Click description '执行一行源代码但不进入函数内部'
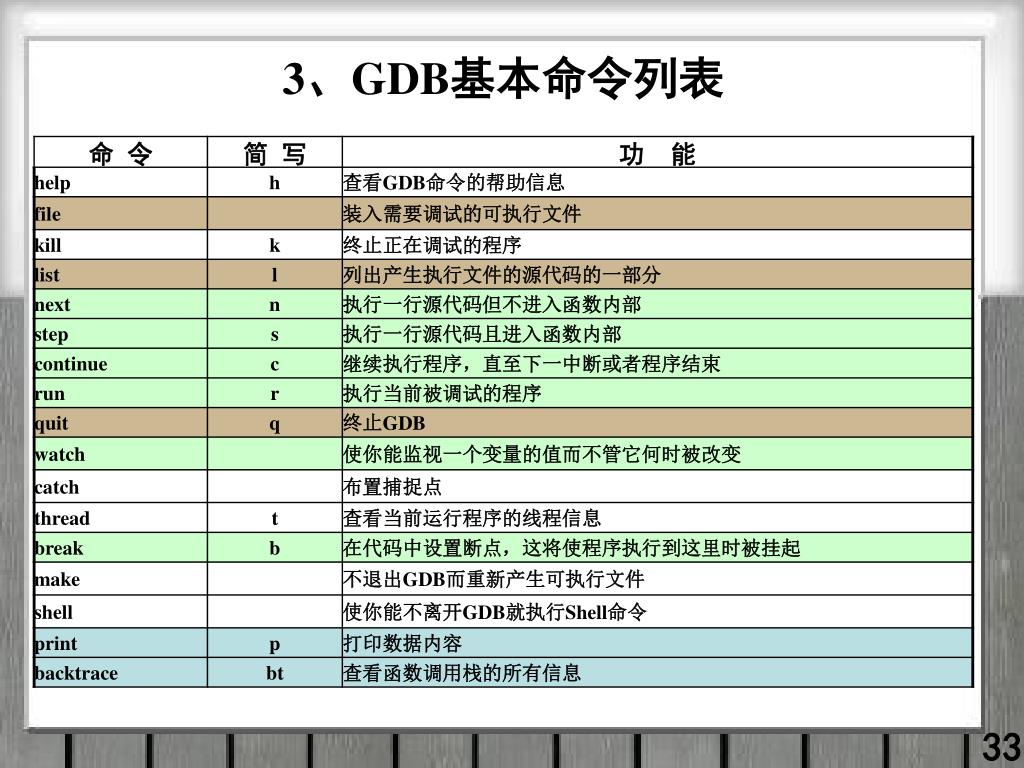Screen dimensions: 1024x768 tap(492, 305)
